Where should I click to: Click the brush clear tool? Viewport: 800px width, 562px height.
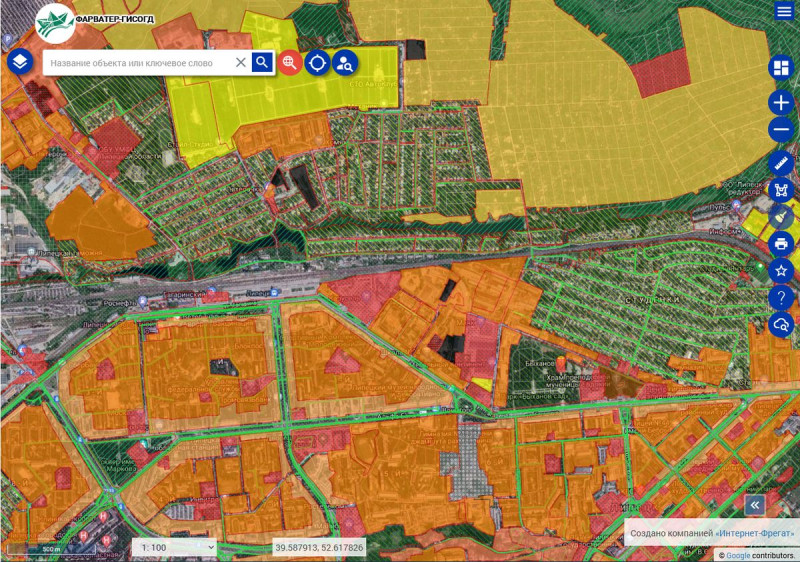coord(781,216)
